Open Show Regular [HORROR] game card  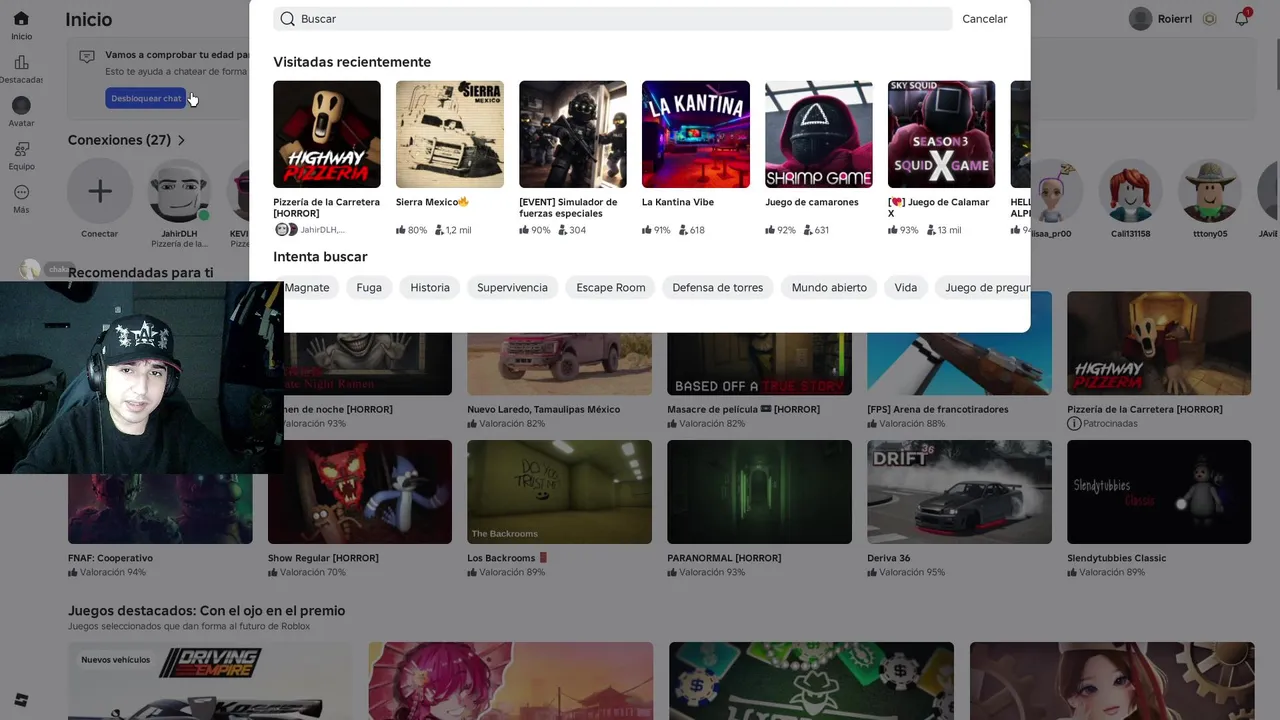point(360,509)
